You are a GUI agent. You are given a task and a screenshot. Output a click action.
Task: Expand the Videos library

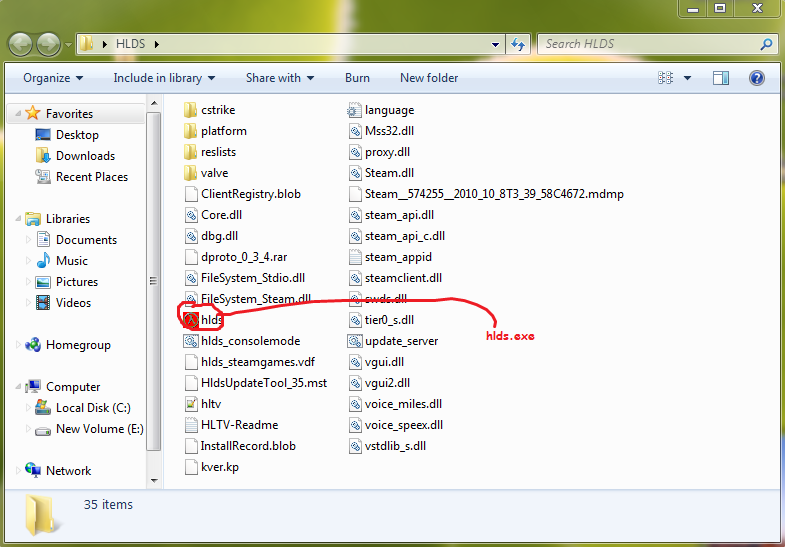[x=28, y=303]
